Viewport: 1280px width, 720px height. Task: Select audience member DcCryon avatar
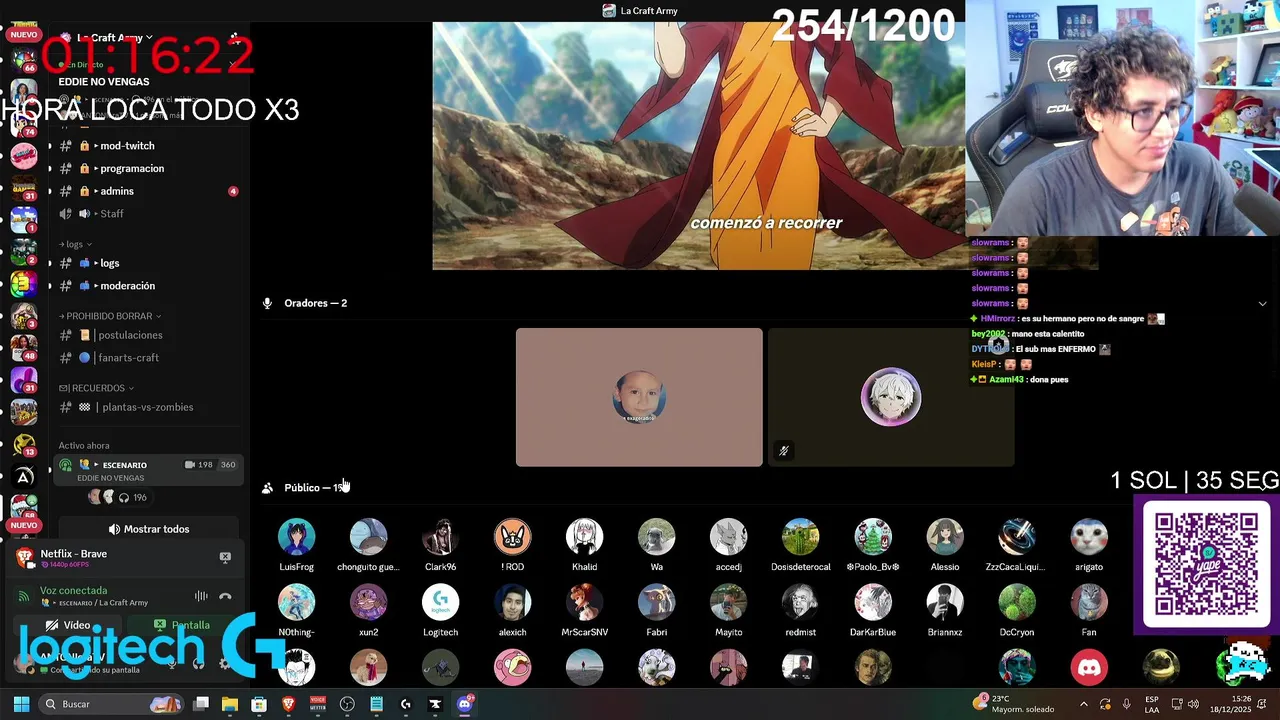click(x=1016, y=603)
